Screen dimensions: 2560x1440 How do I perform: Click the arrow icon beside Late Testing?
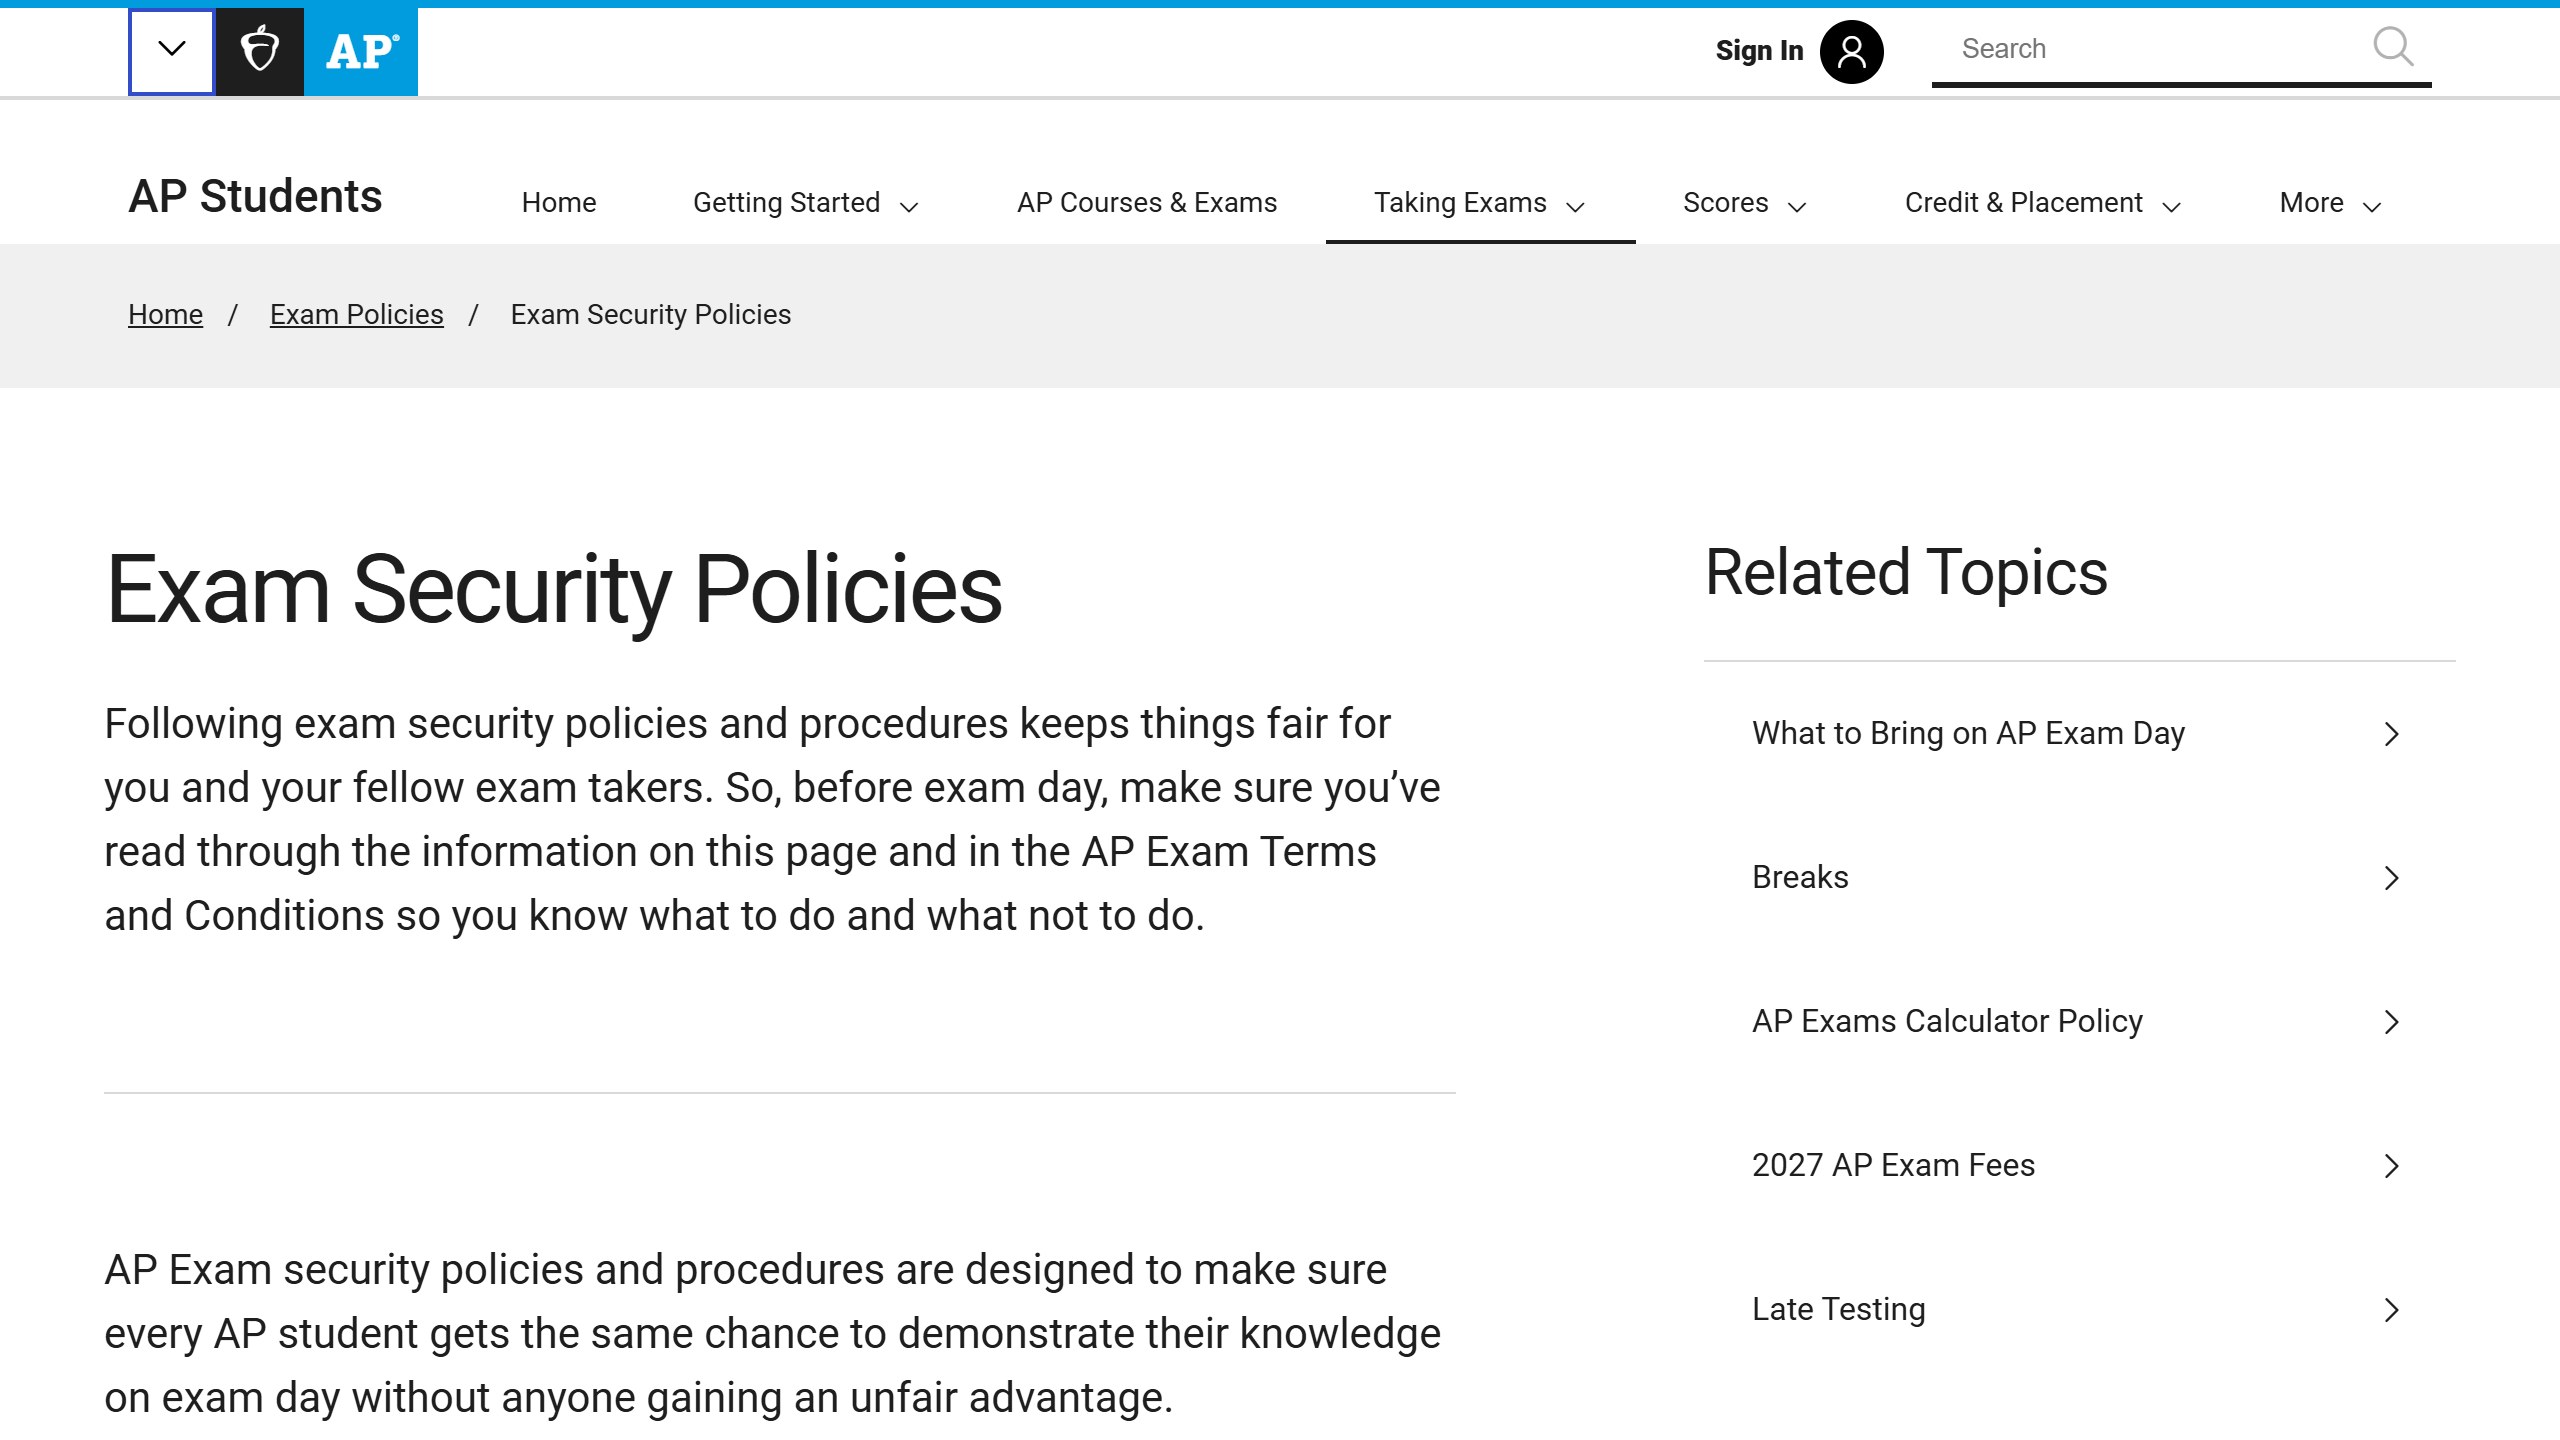click(x=2391, y=1310)
